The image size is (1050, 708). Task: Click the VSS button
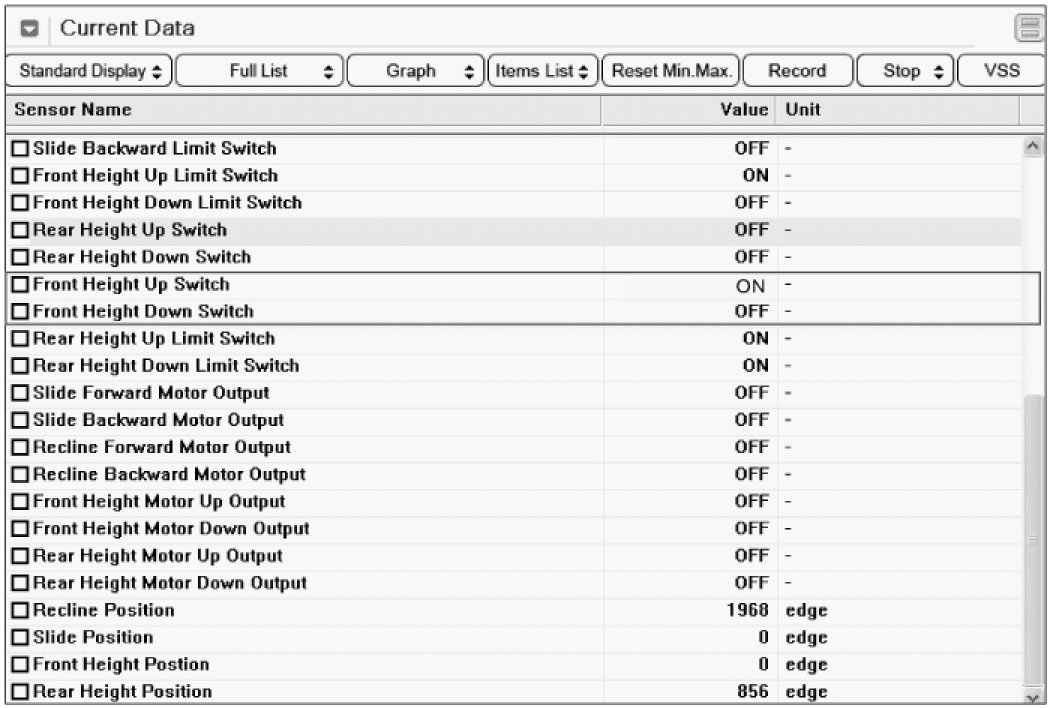(x=1001, y=71)
